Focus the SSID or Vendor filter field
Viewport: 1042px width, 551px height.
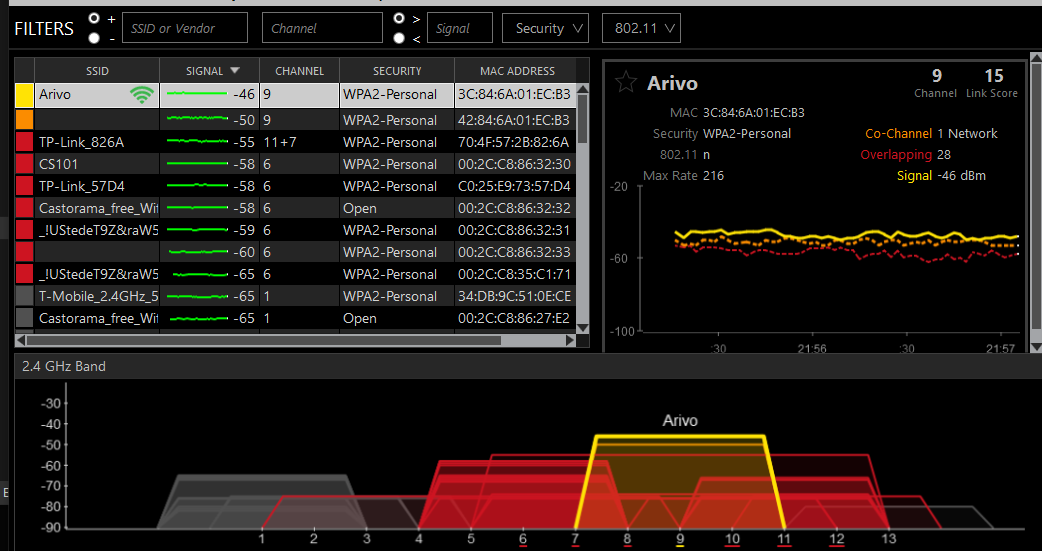(x=185, y=28)
